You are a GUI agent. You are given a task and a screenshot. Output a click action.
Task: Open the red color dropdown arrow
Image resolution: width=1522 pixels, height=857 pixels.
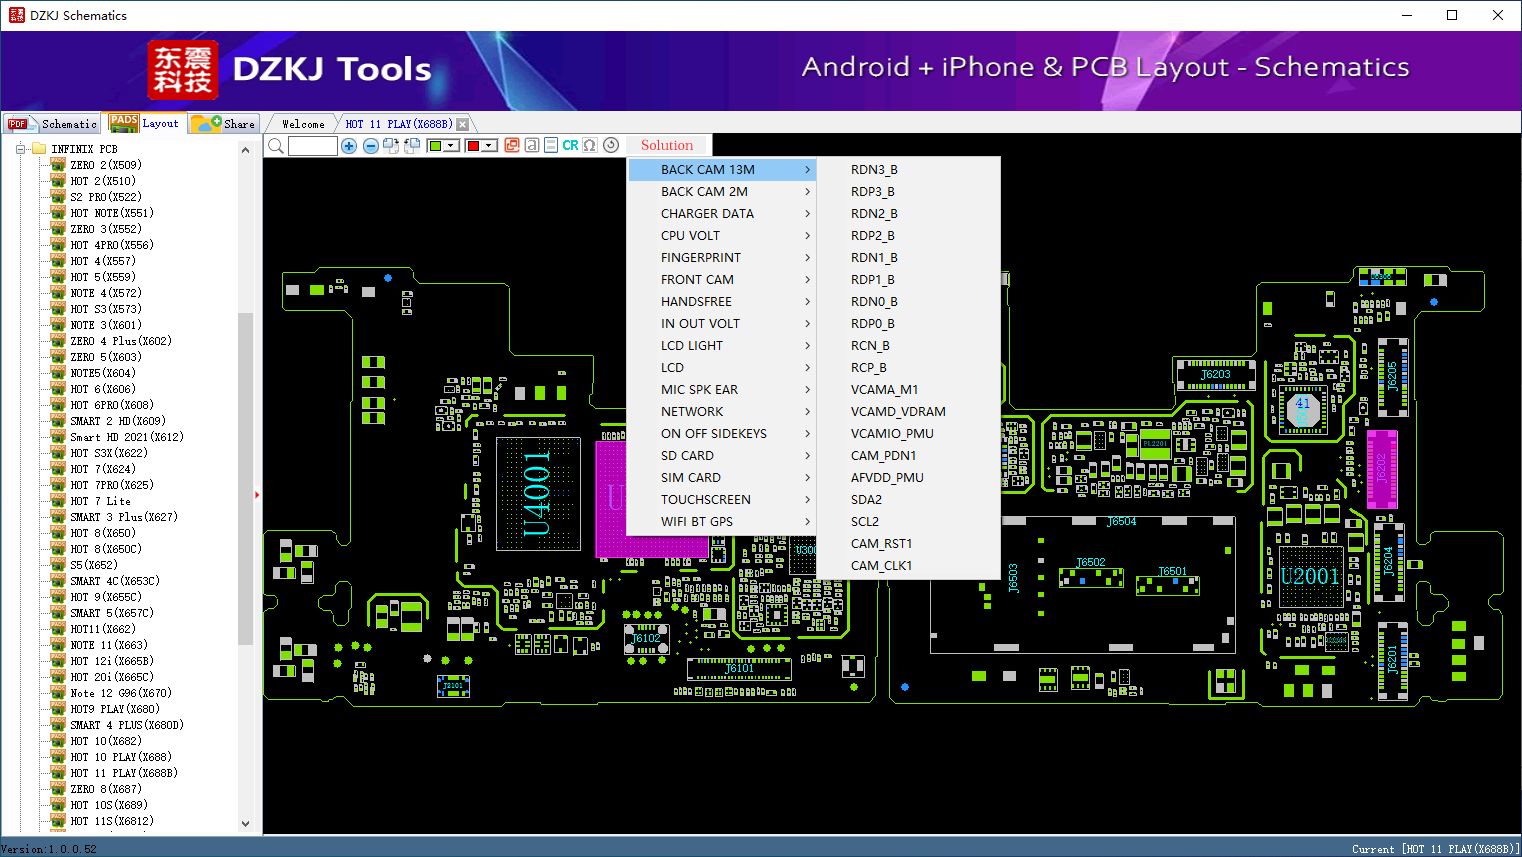[490, 146]
